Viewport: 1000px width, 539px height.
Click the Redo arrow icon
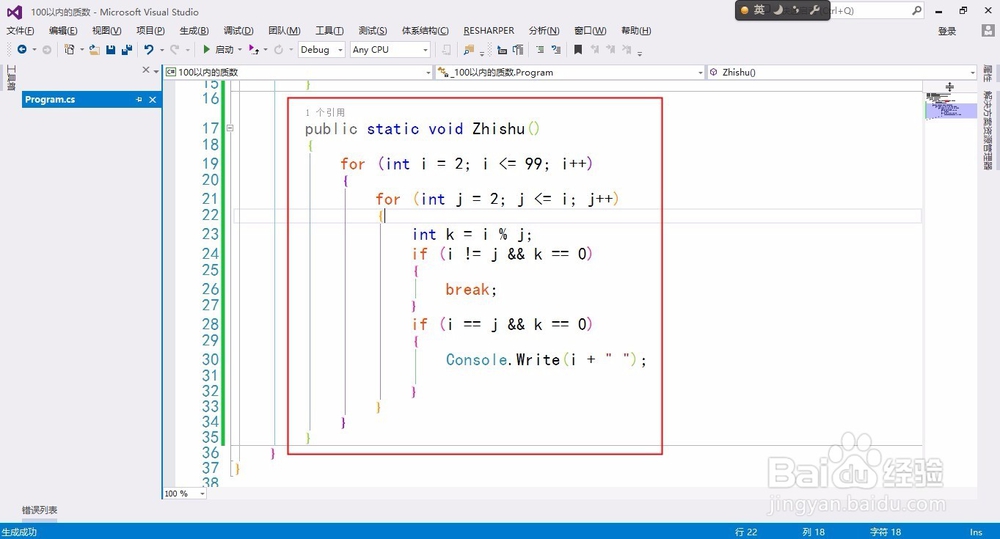pos(174,49)
